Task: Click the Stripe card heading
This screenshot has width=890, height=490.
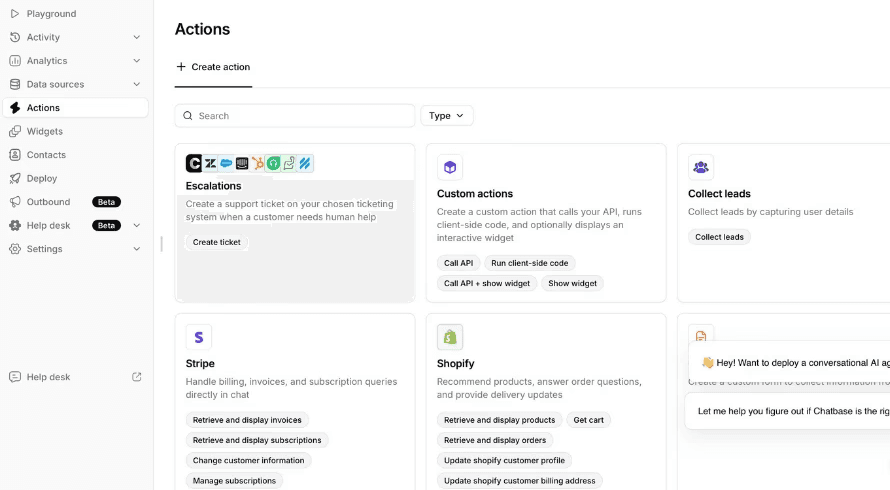Action: [200, 363]
